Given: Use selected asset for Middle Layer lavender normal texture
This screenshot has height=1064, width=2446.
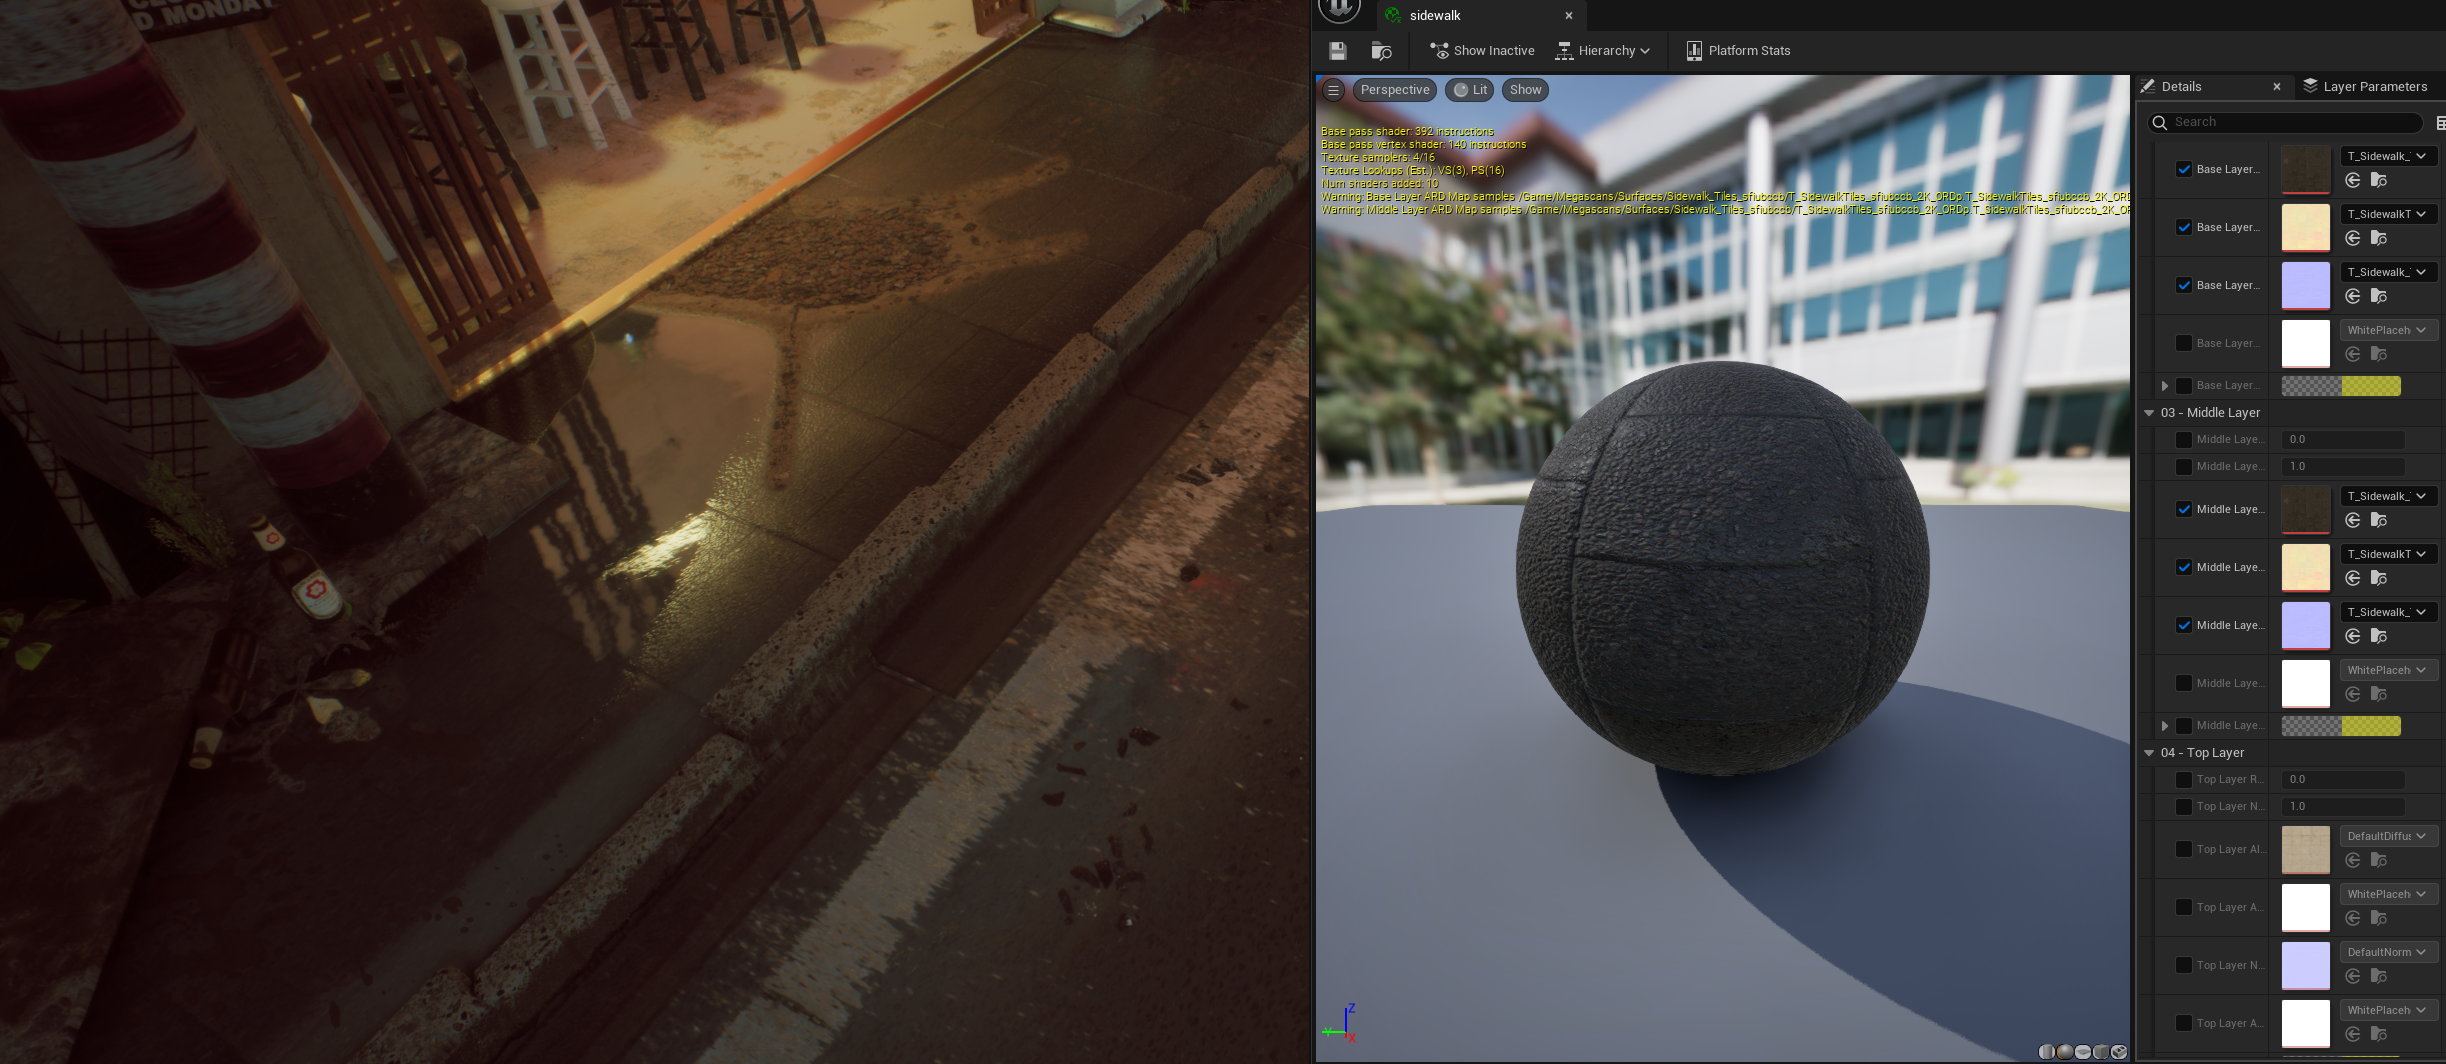Looking at the screenshot, I should click(2353, 636).
